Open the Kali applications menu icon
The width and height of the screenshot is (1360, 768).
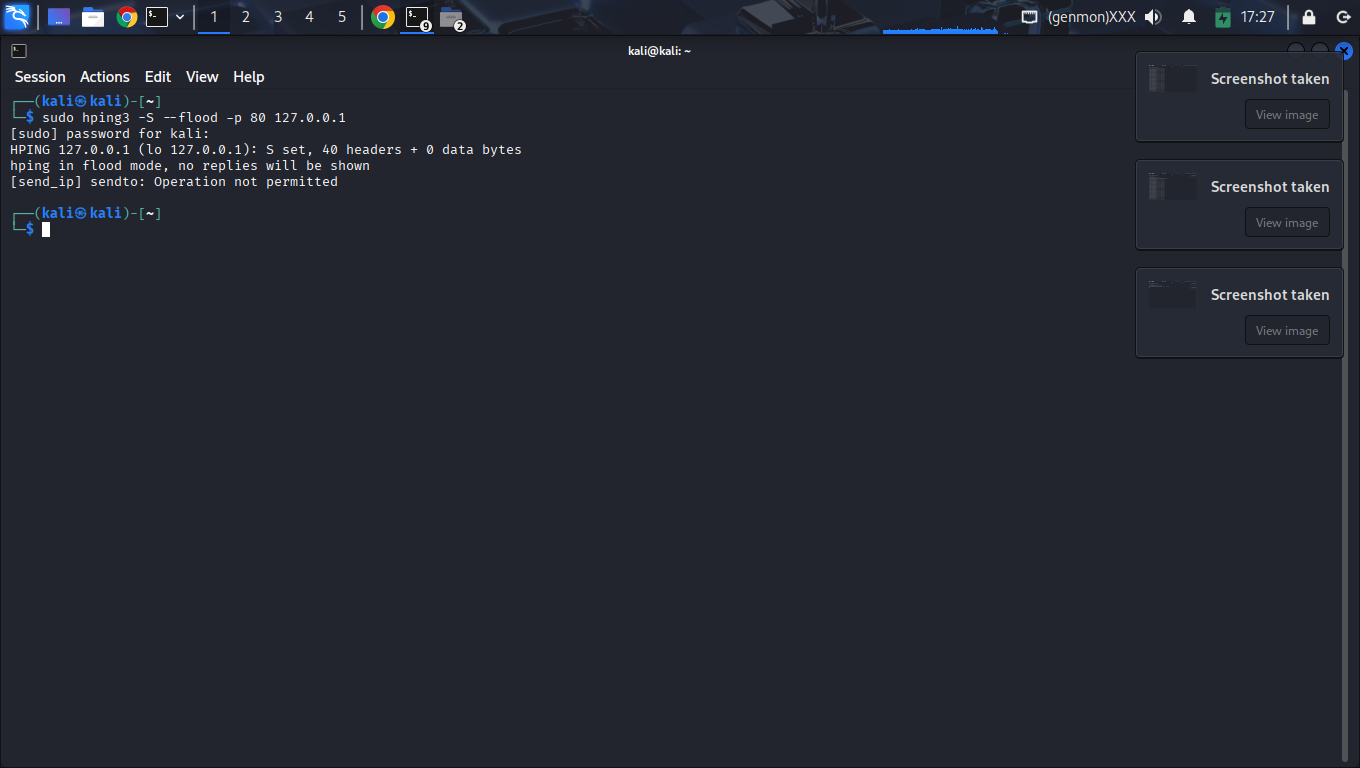[17, 17]
